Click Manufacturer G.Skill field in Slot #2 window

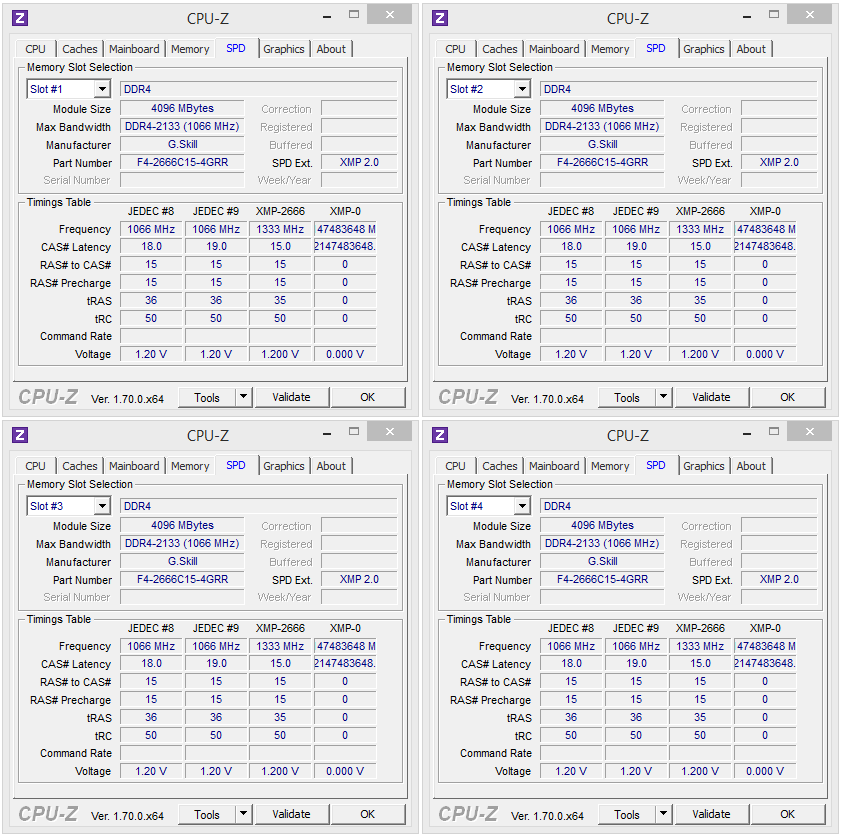[602, 144]
